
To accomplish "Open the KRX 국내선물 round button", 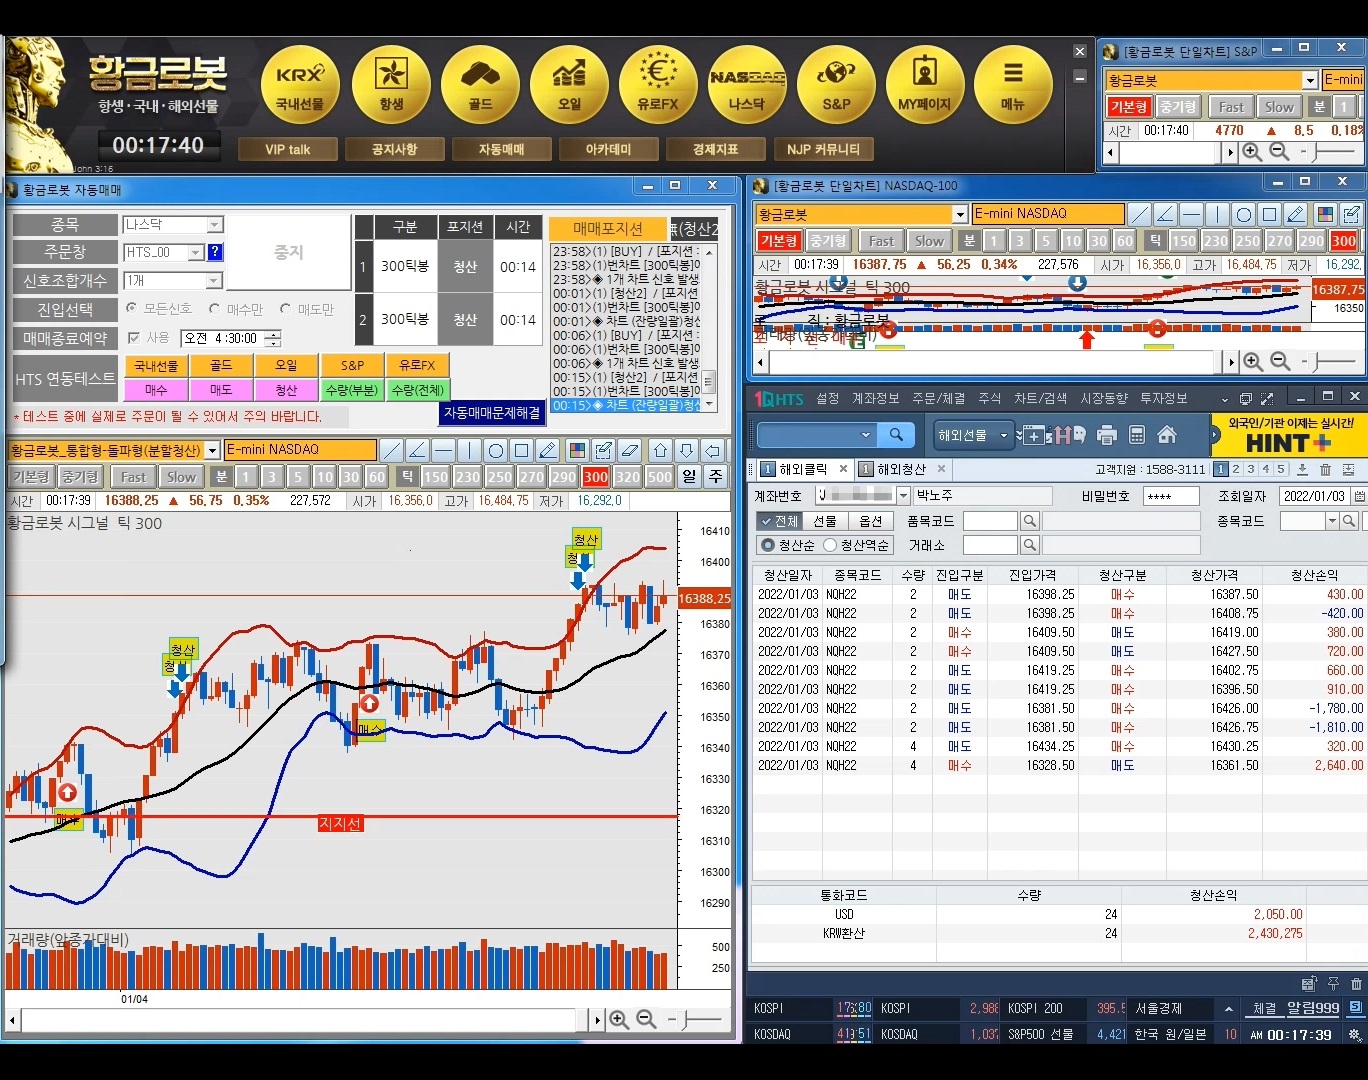I will (x=300, y=85).
